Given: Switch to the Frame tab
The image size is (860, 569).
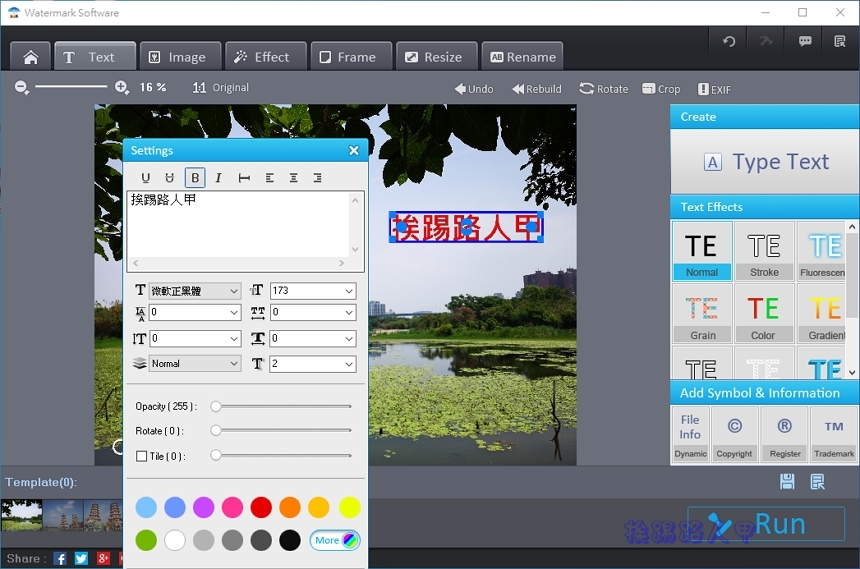Looking at the screenshot, I should tap(352, 57).
